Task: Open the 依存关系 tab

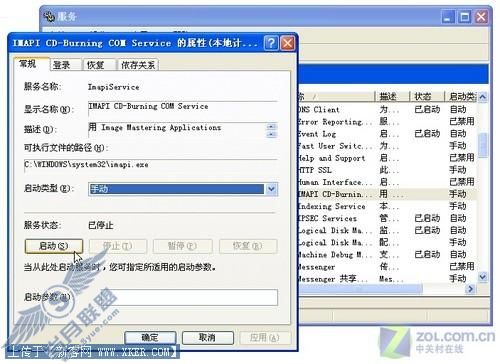Action: 138,65
